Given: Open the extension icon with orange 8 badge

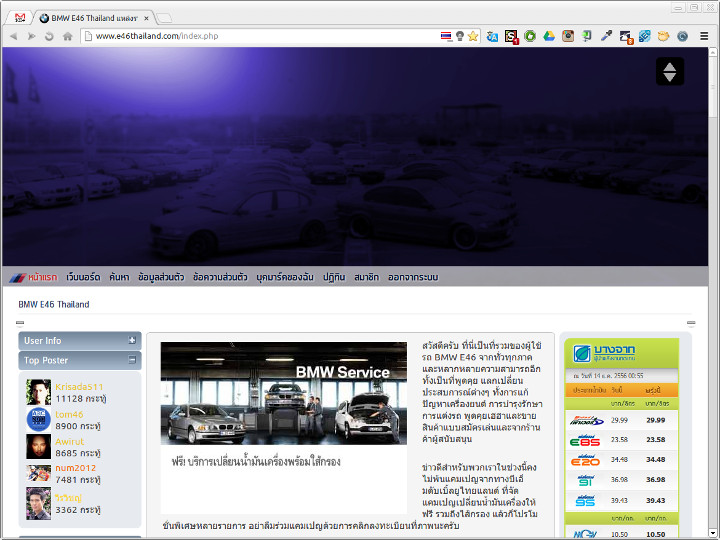Looking at the screenshot, I should [626, 37].
